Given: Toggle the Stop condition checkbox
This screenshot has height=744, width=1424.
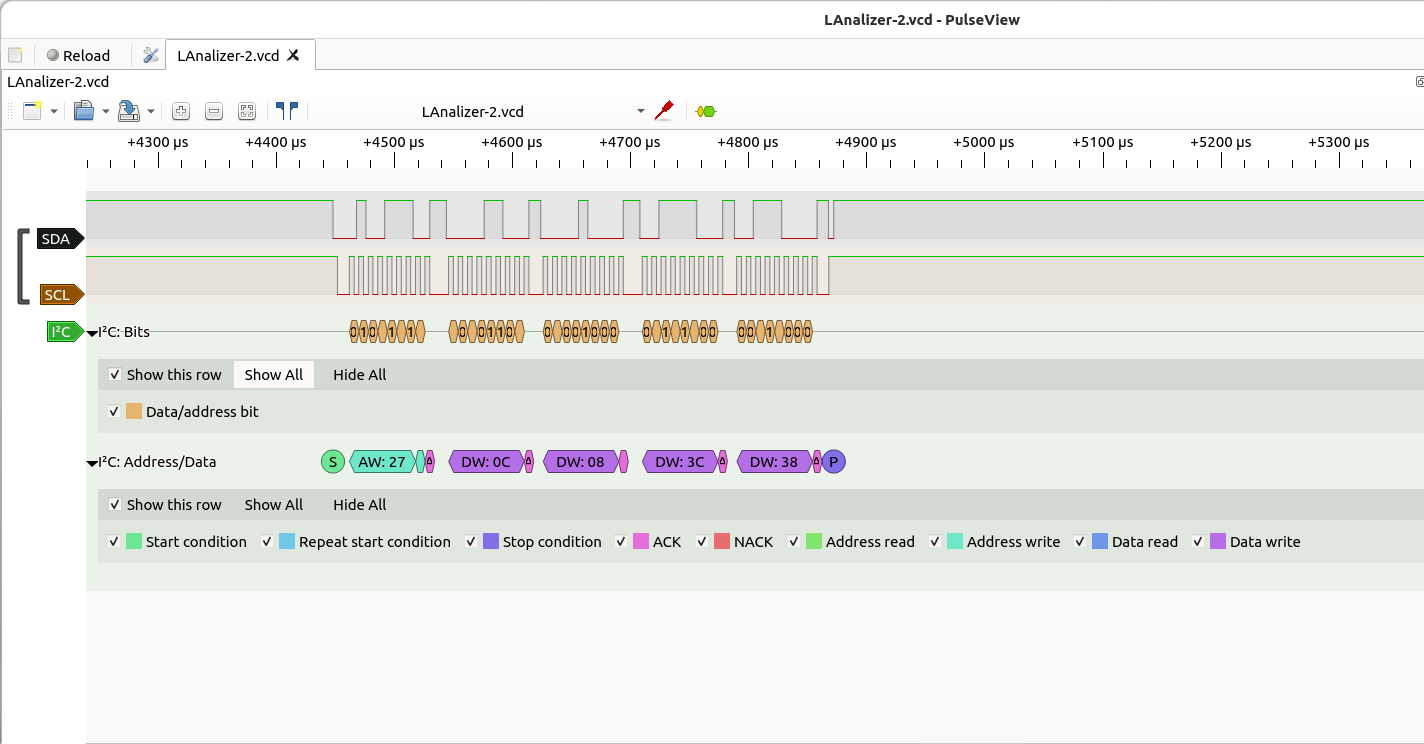Looking at the screenshot, I should tap(472, 542).
